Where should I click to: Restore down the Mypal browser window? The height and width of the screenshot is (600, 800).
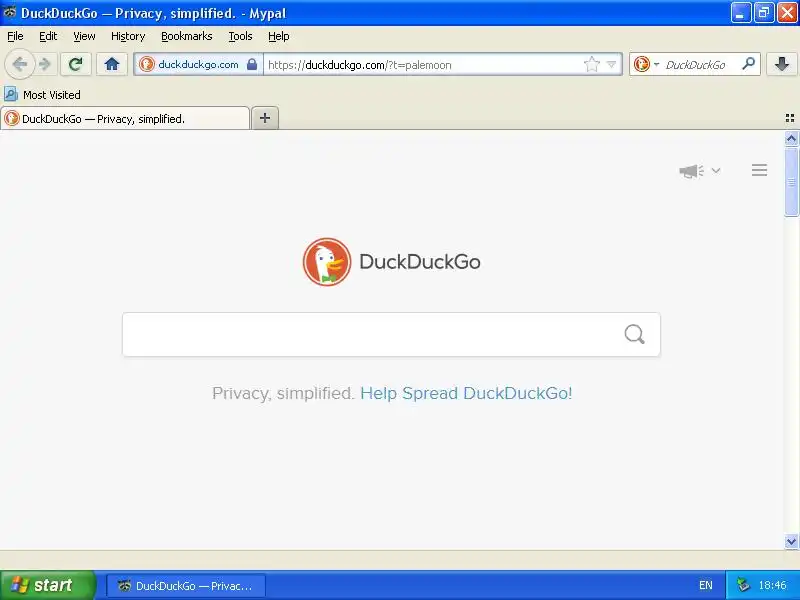tap(763, 13)
